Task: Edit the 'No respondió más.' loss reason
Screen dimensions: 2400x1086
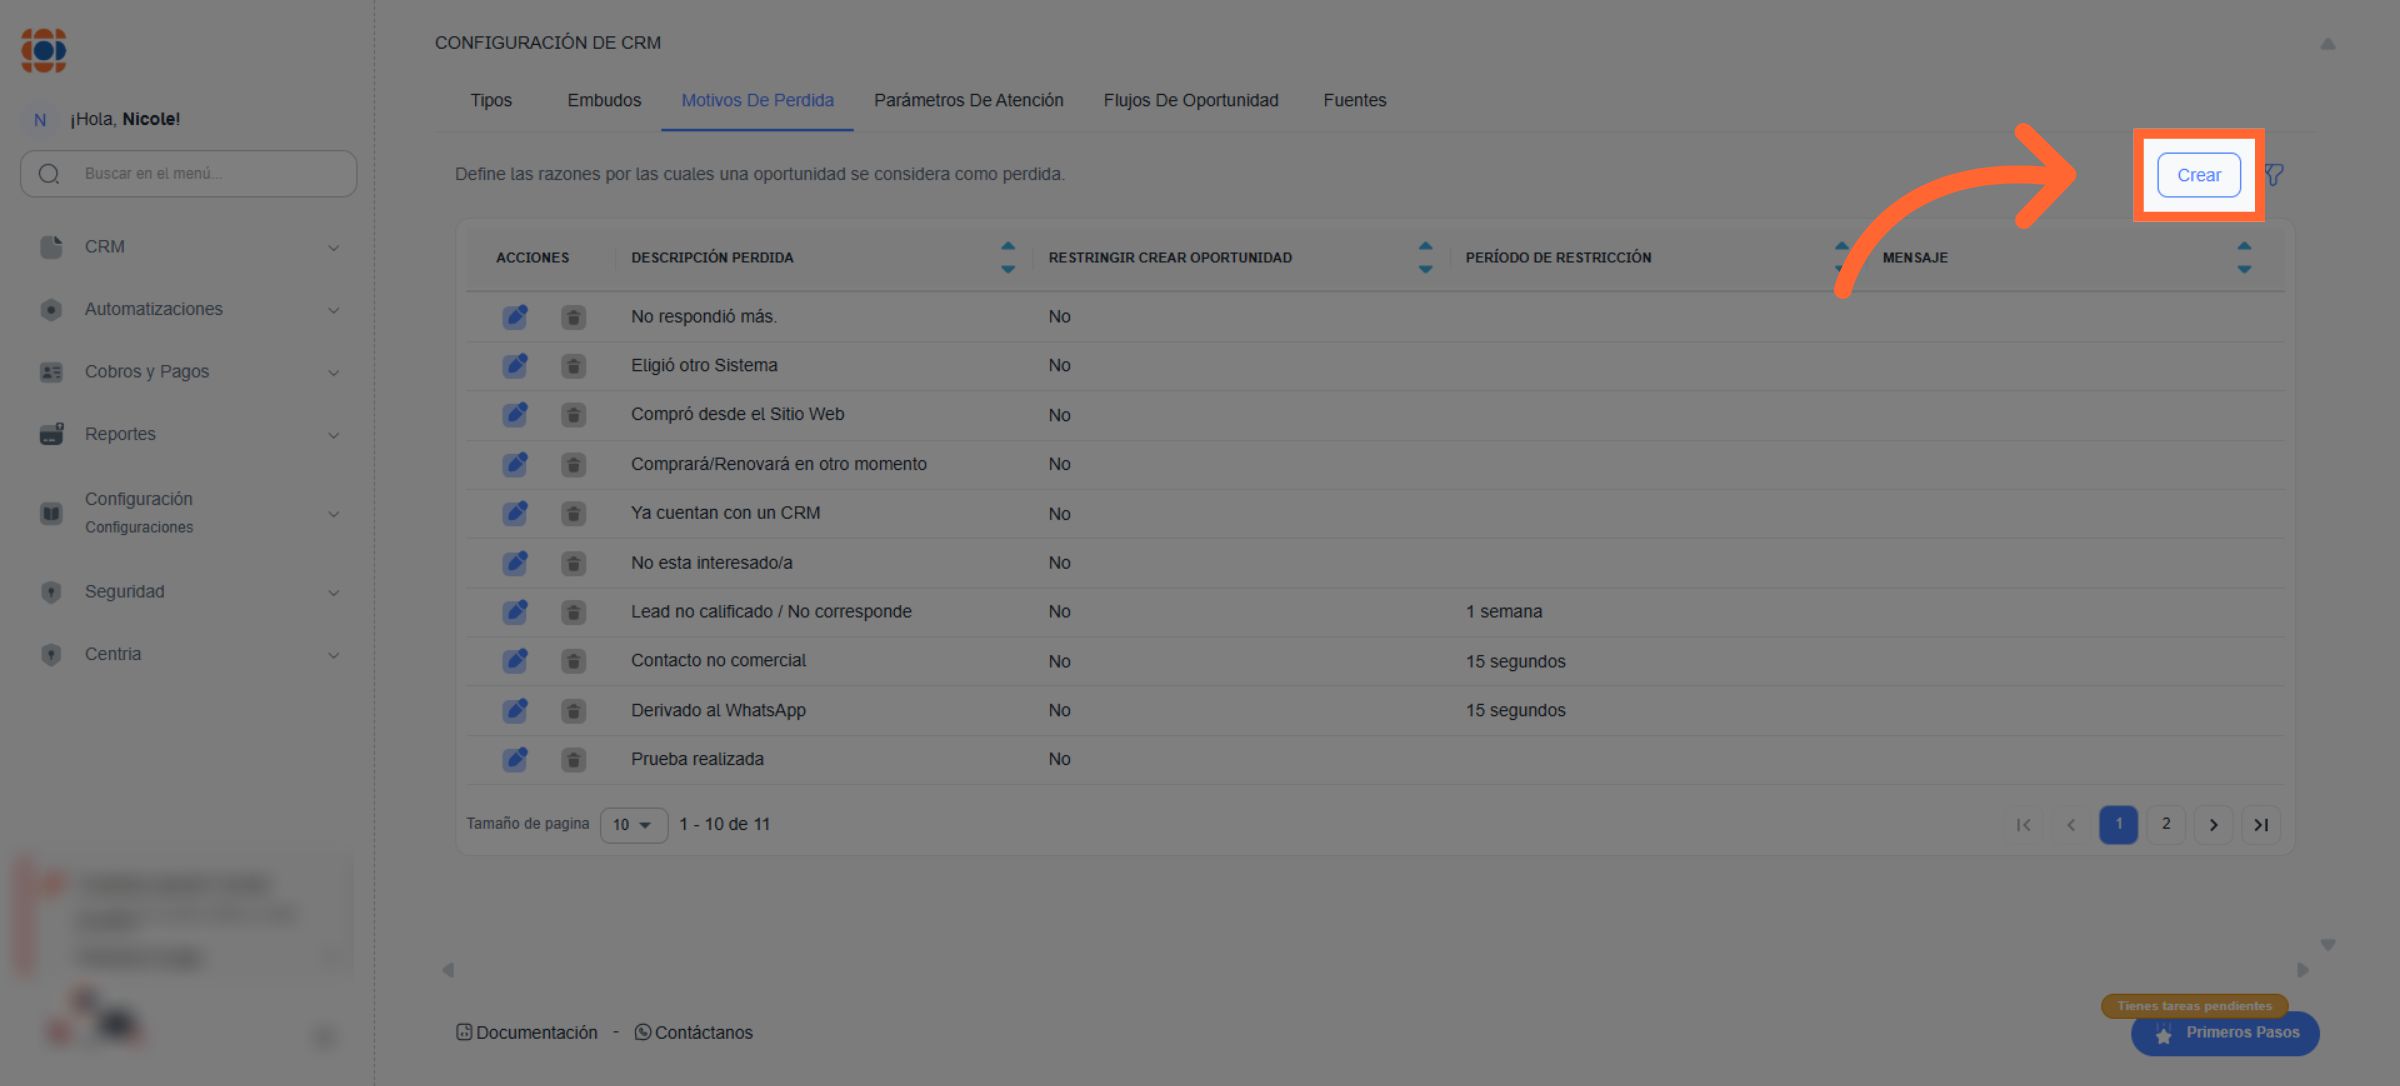Action: [x=515, y=317]
